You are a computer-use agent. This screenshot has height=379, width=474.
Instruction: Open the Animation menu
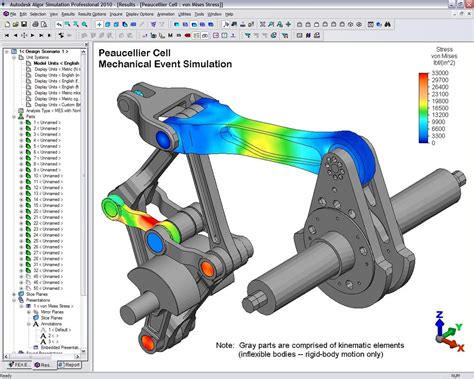coord(166,14)
